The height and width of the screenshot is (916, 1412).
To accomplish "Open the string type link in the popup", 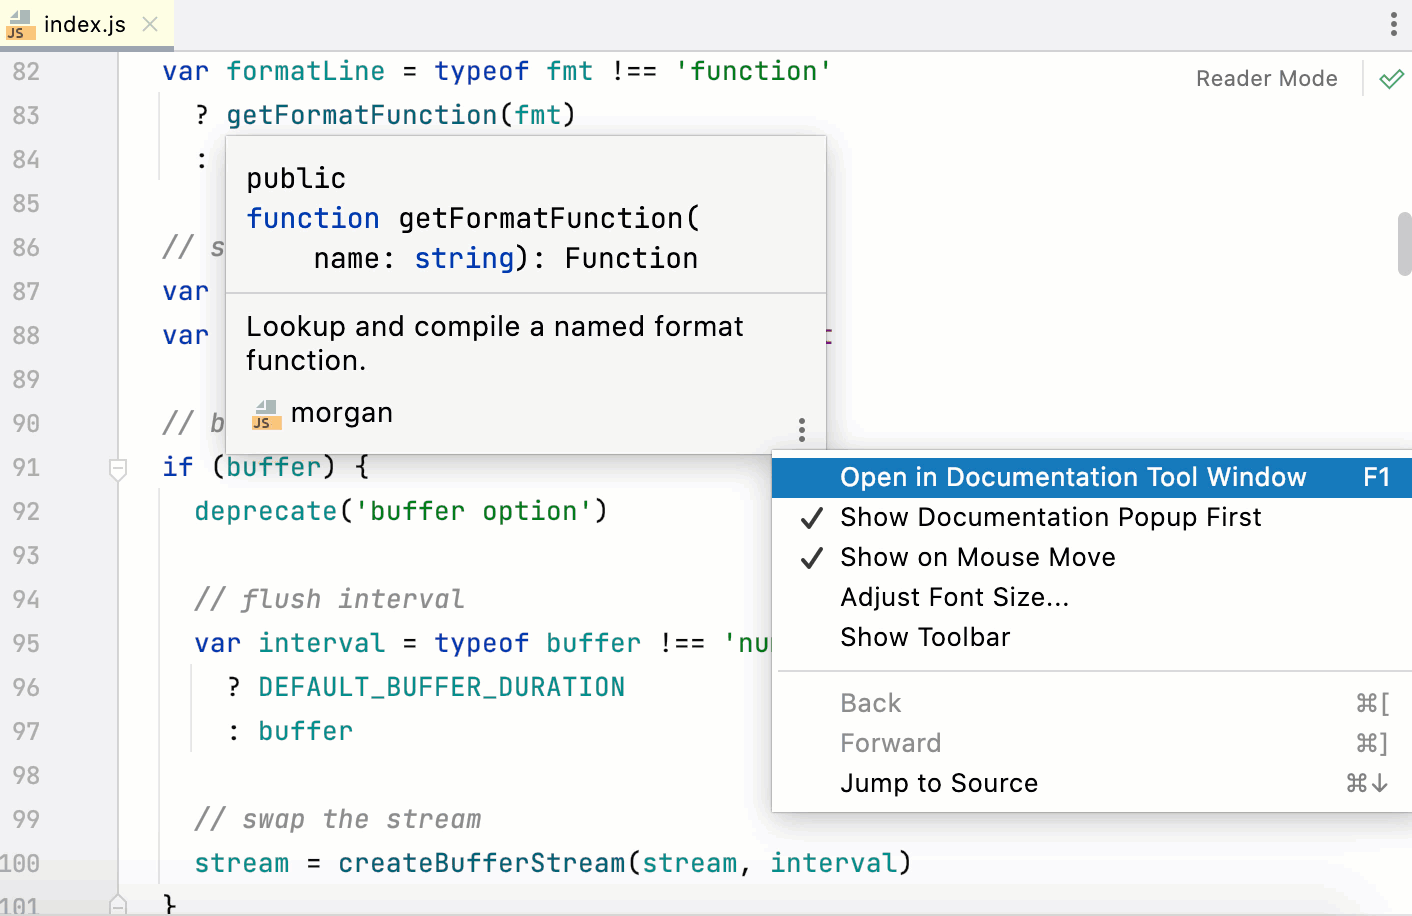I will click(464, 258).
